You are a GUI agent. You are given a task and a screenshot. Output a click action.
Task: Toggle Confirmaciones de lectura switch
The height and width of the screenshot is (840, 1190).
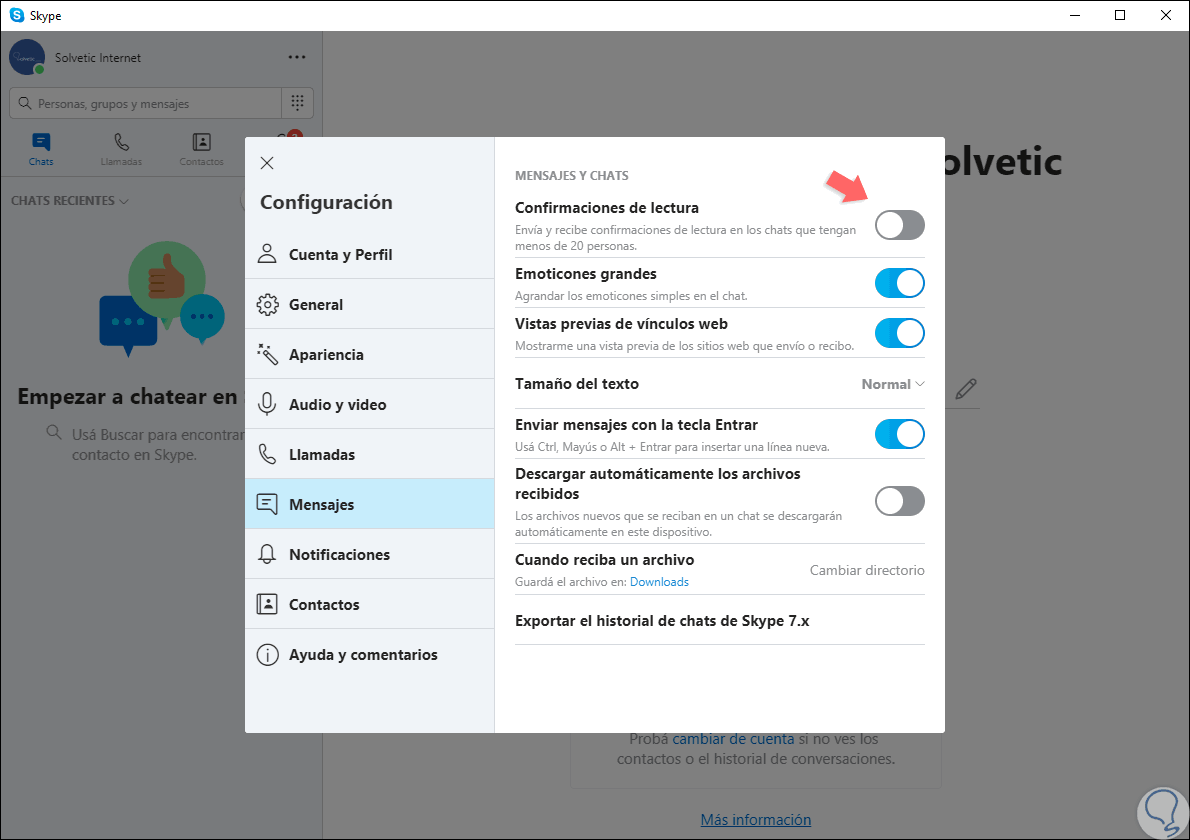coord(899,225)
